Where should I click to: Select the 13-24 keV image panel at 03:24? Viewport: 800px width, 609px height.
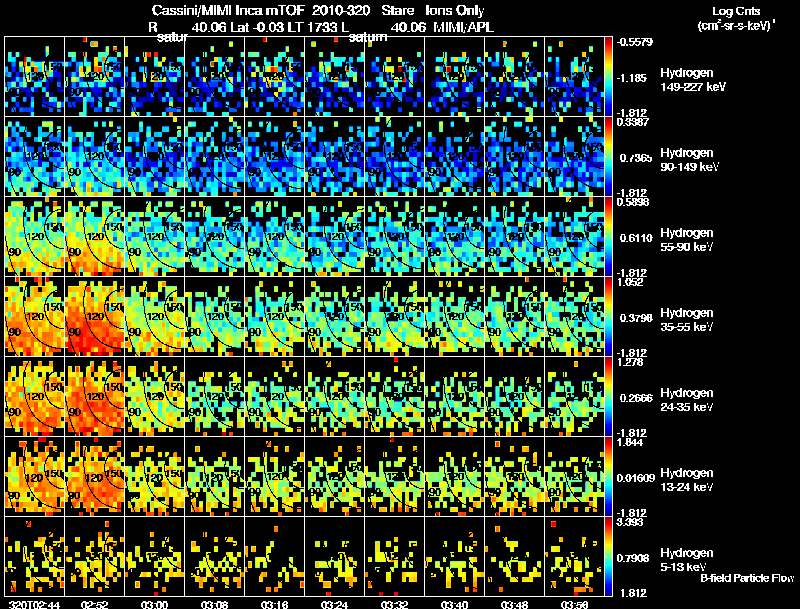click(x=335, y=477)
